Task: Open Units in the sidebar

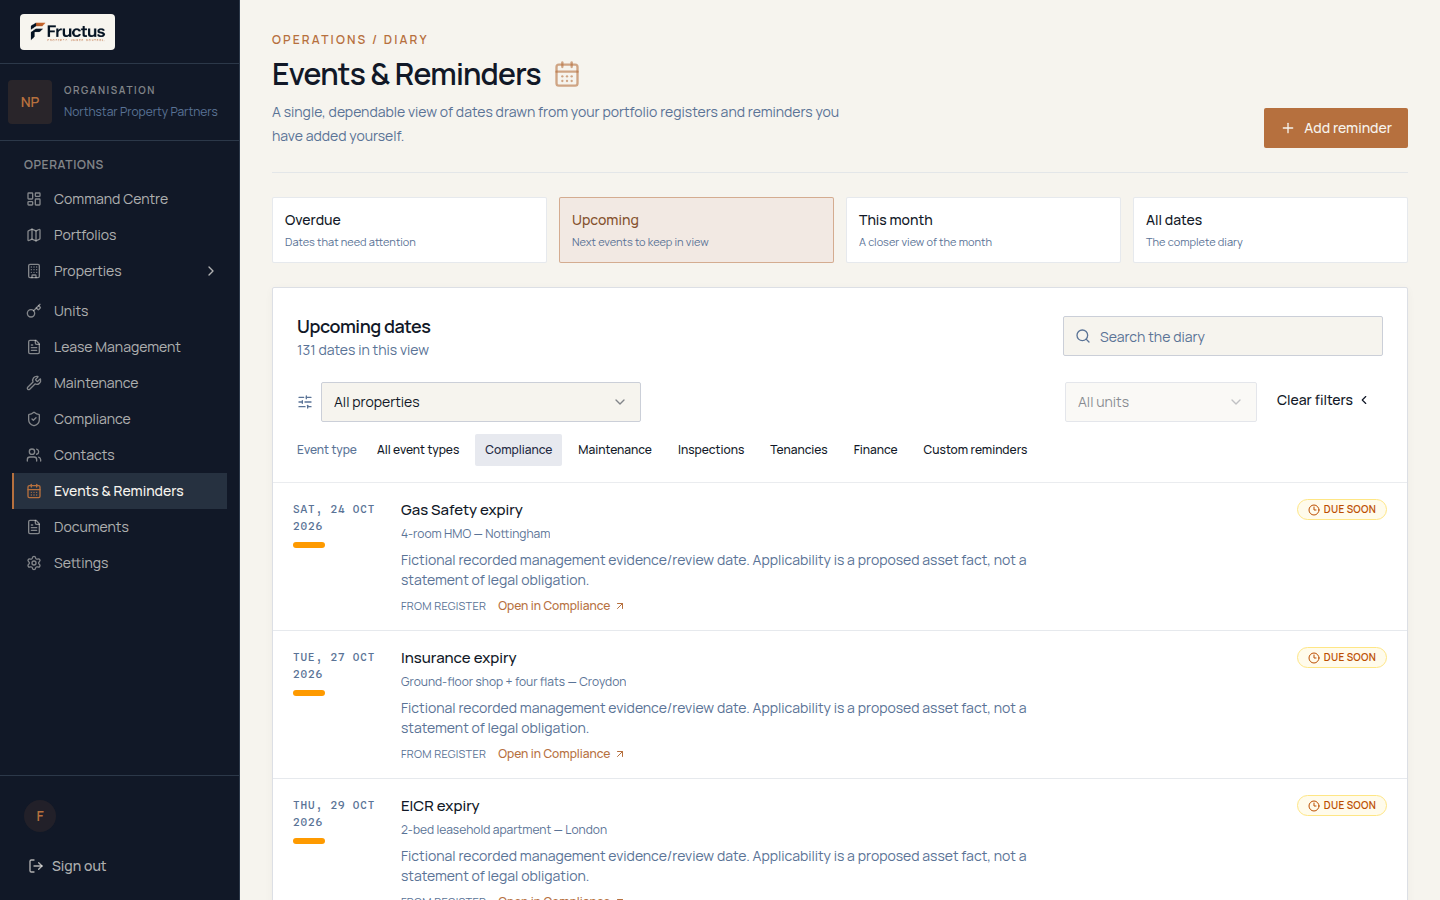Action: pos(119,311)
